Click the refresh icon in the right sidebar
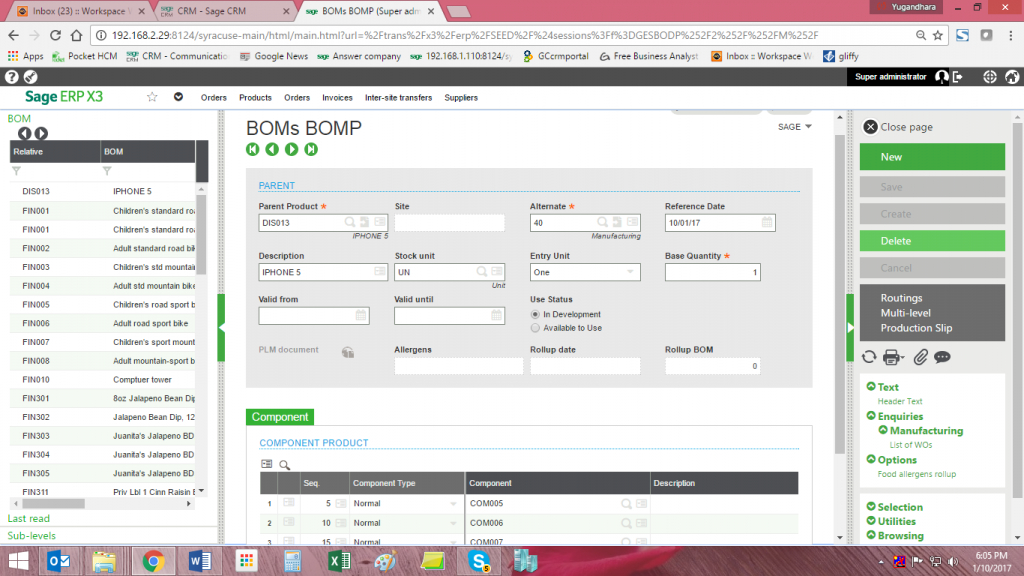The height and width of the screenshot is (576, 1024). click(868, 357)
